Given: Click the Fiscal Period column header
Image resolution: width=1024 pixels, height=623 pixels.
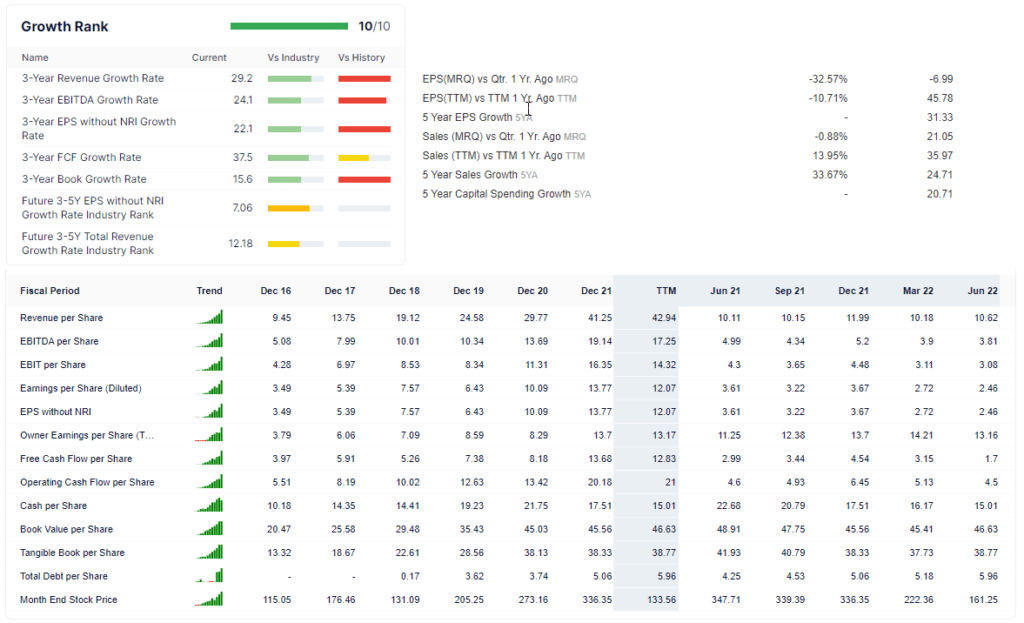Looking at the screenshot, I should tap(50, 291).
